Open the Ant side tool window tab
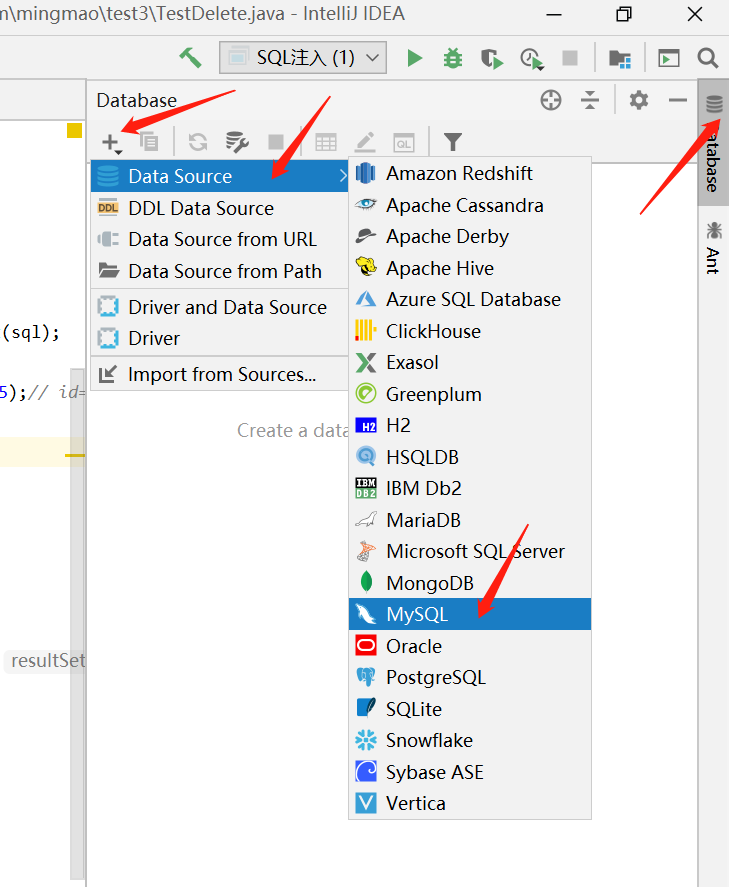Screen dimensions: 729x887 713,248
